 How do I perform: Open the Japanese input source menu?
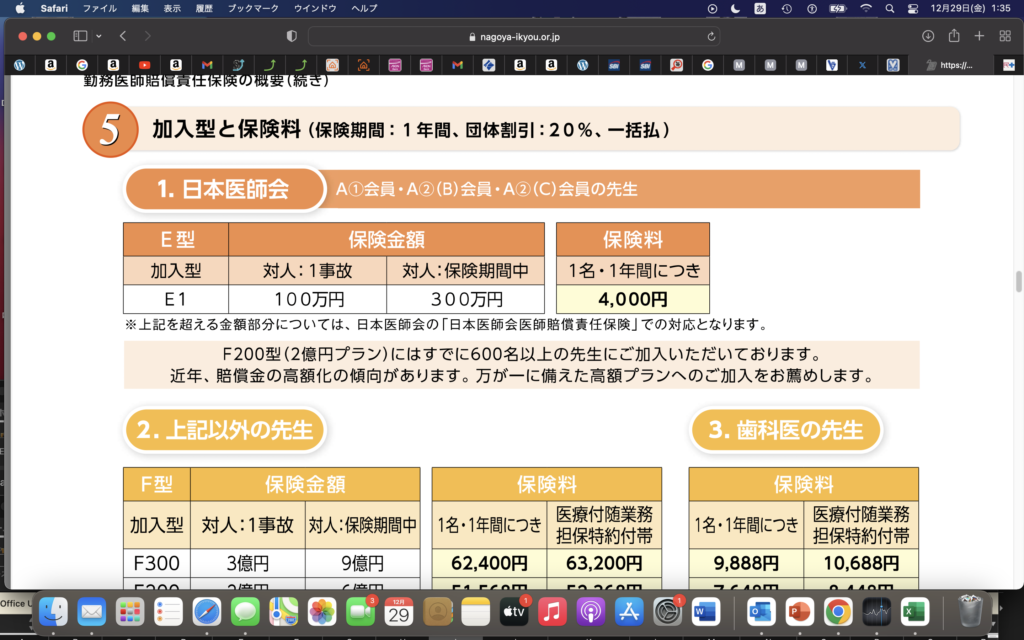click(762, 8)
